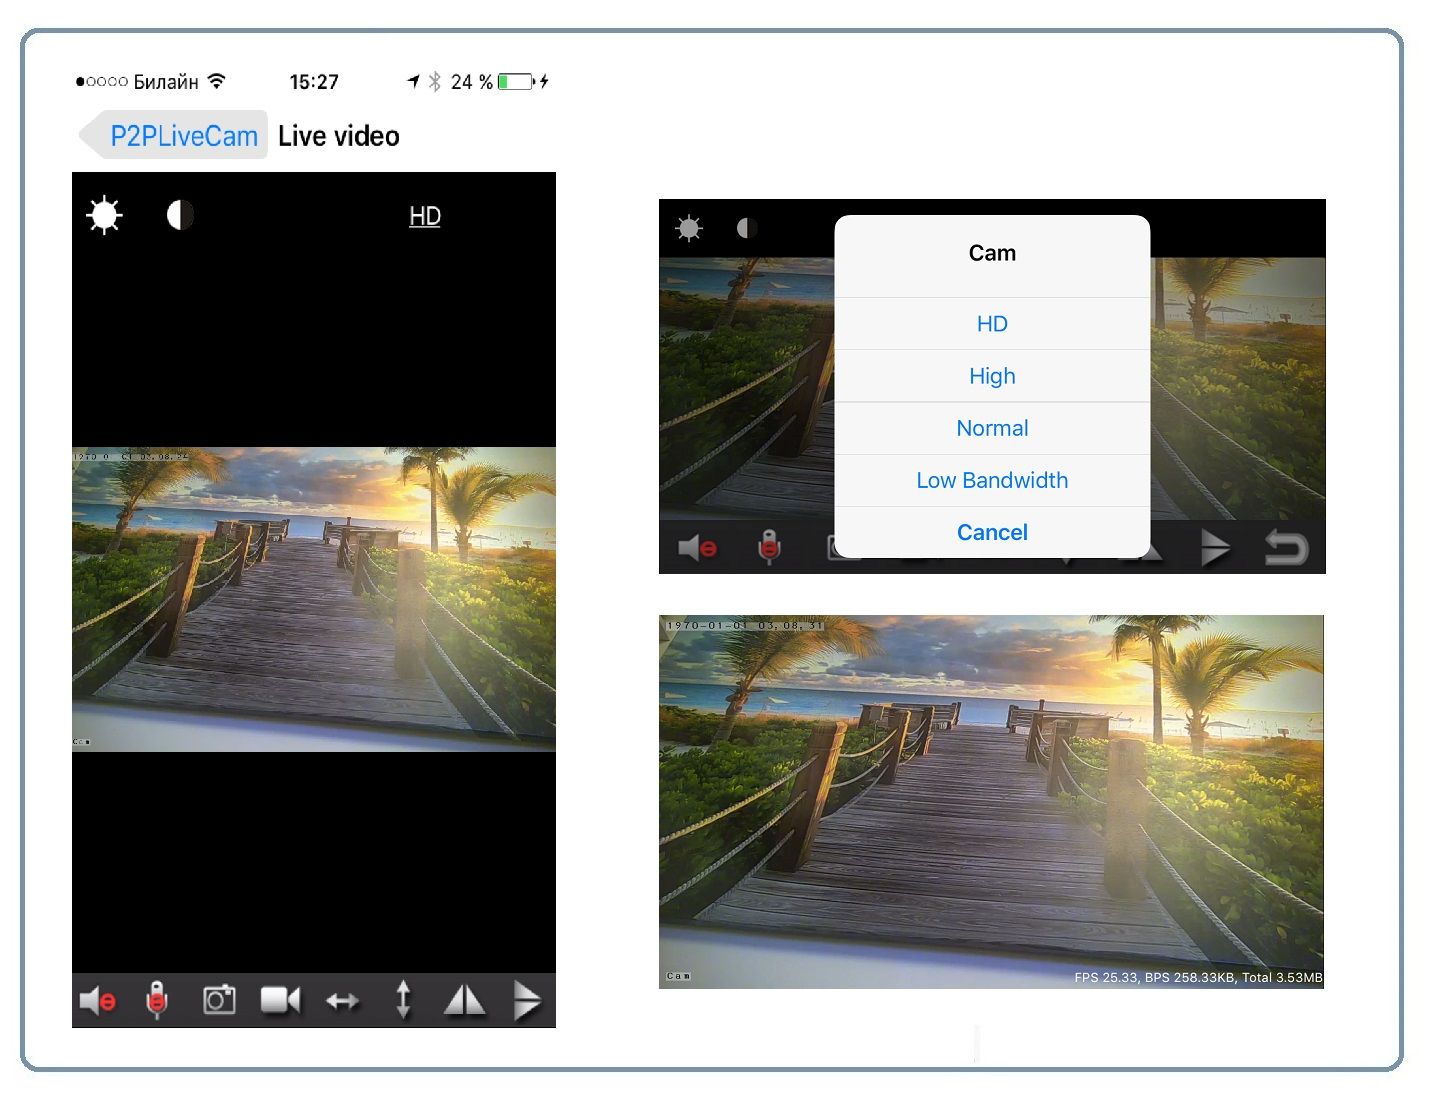
Task: Select HD in the Cam quality menu
Action: point(992,324)
